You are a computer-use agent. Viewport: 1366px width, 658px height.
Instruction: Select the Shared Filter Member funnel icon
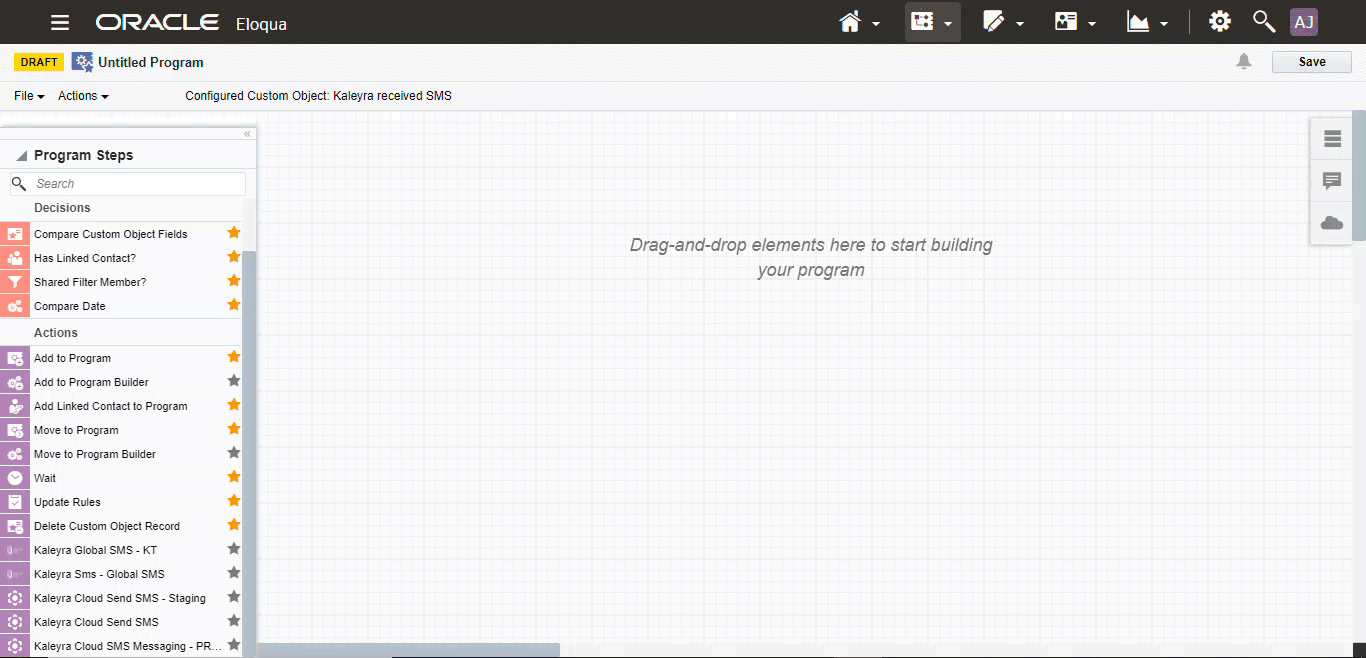click(x=15, y=282)
